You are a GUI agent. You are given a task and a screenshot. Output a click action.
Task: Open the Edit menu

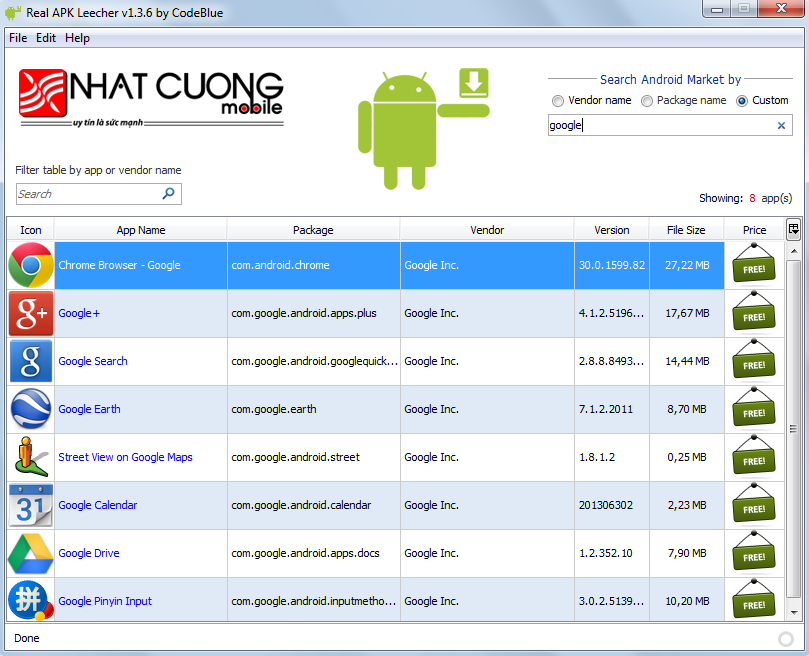point(46,38)
